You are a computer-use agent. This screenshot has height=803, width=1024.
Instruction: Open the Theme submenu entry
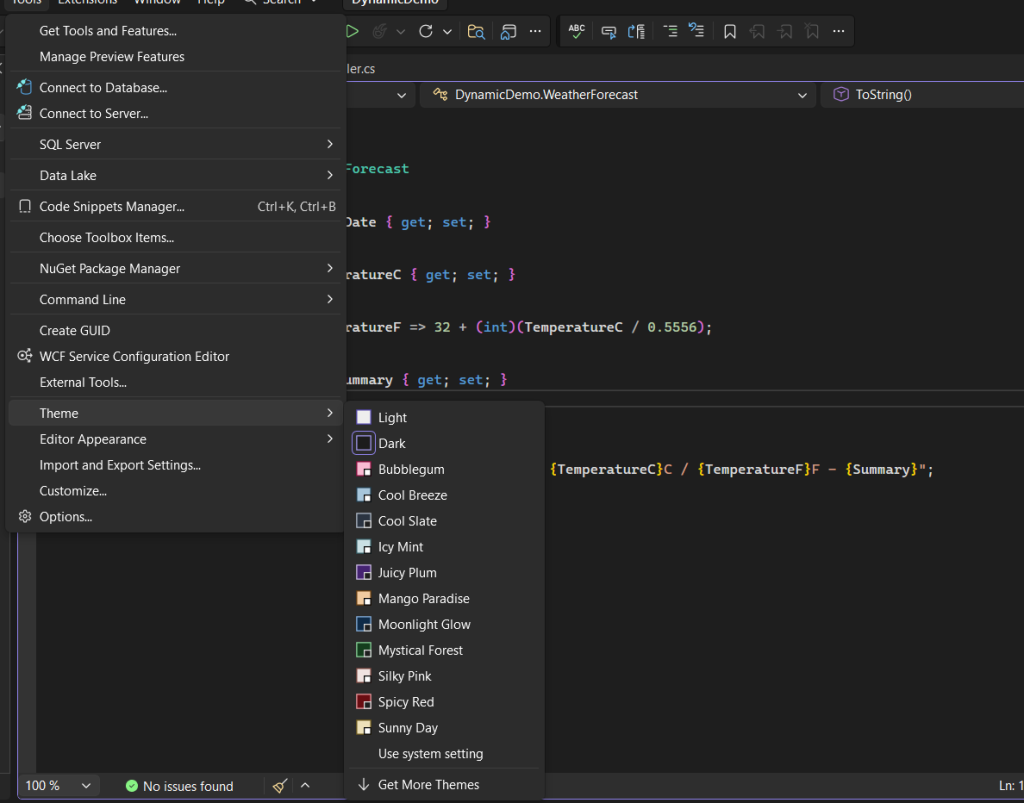tap(175, 413)
